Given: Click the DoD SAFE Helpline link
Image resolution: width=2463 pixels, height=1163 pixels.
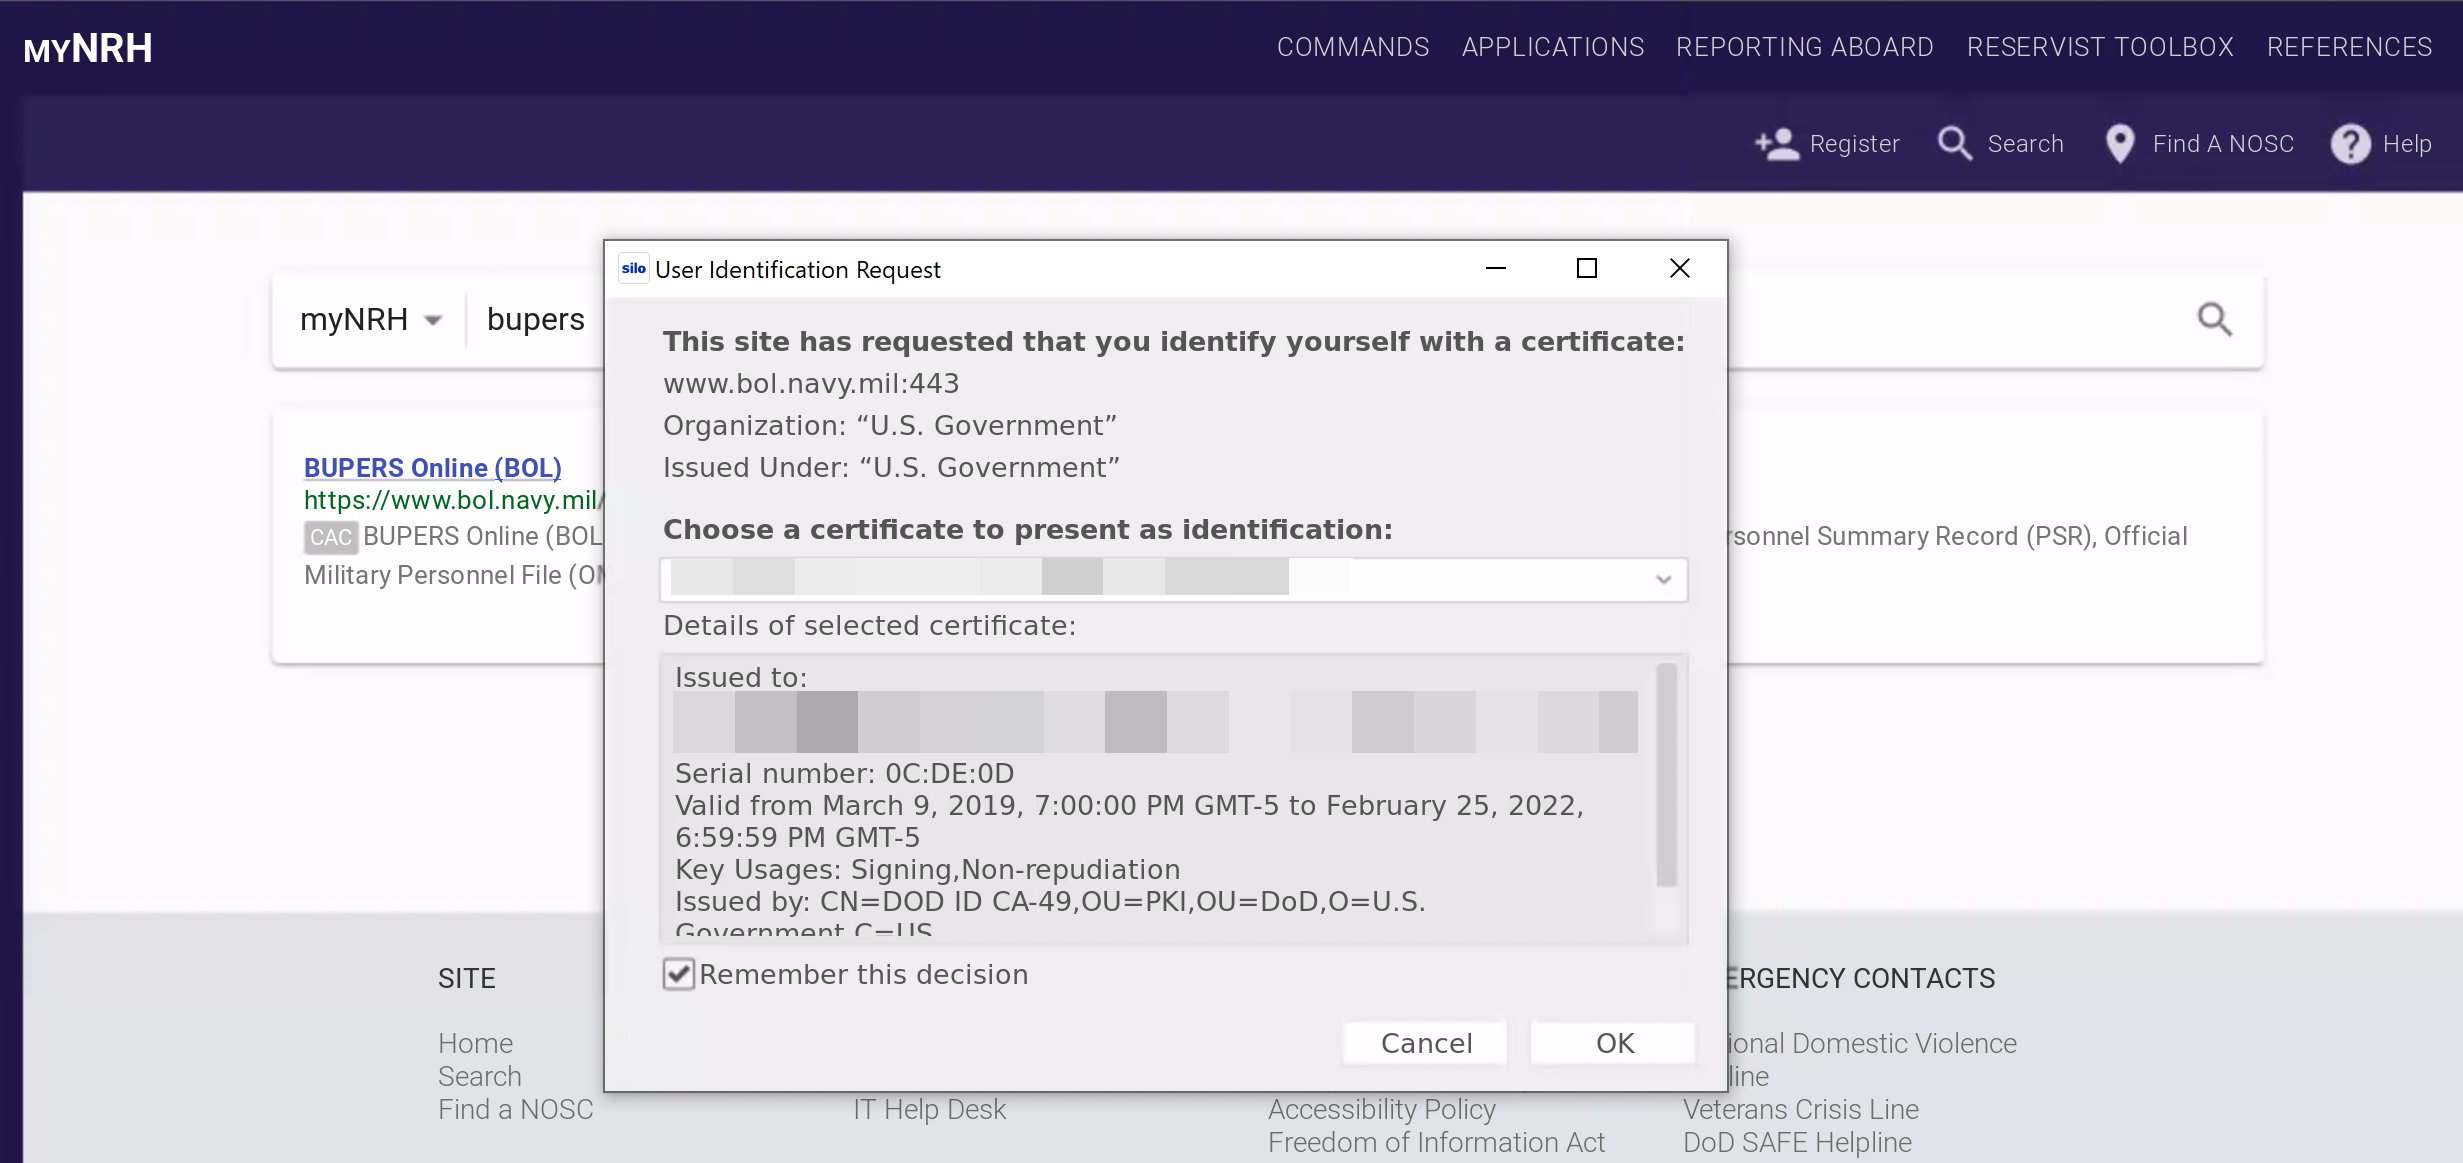Looking at the screenshot, I should pos(1797,1142).
